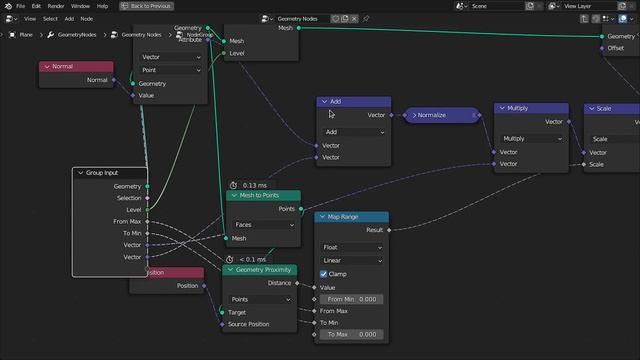Collapse the Multiply node

coord(502,108)
